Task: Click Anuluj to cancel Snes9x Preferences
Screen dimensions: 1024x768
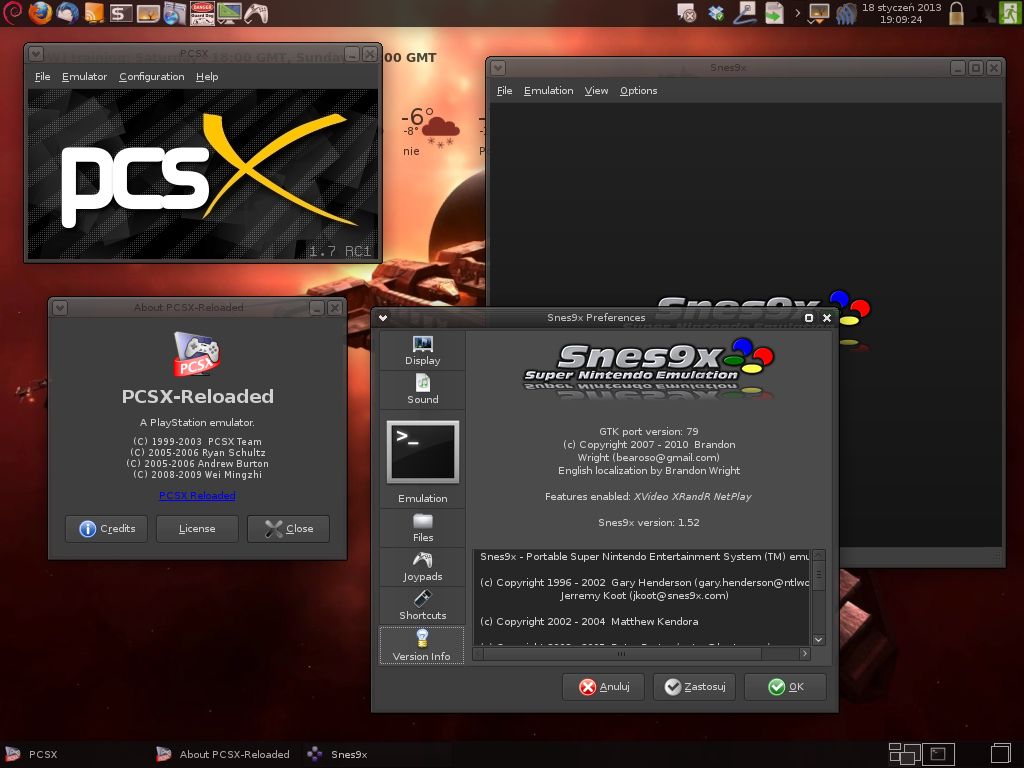Action: click(603, 687)
